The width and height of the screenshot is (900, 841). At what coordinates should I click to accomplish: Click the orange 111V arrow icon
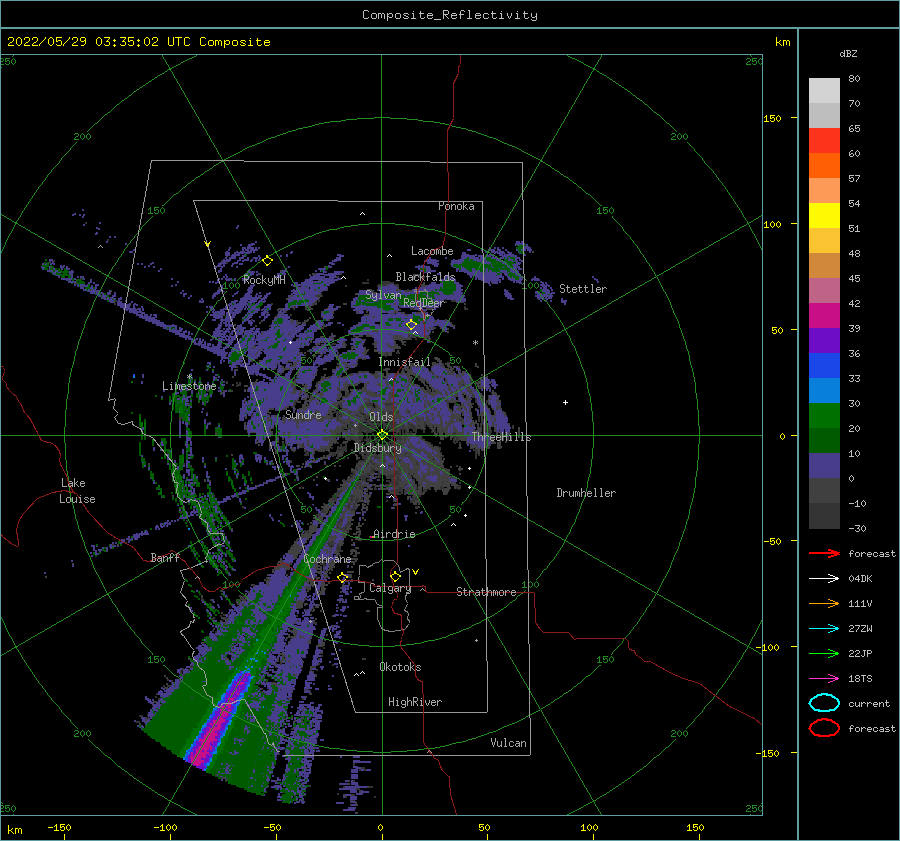pos(824,603)
